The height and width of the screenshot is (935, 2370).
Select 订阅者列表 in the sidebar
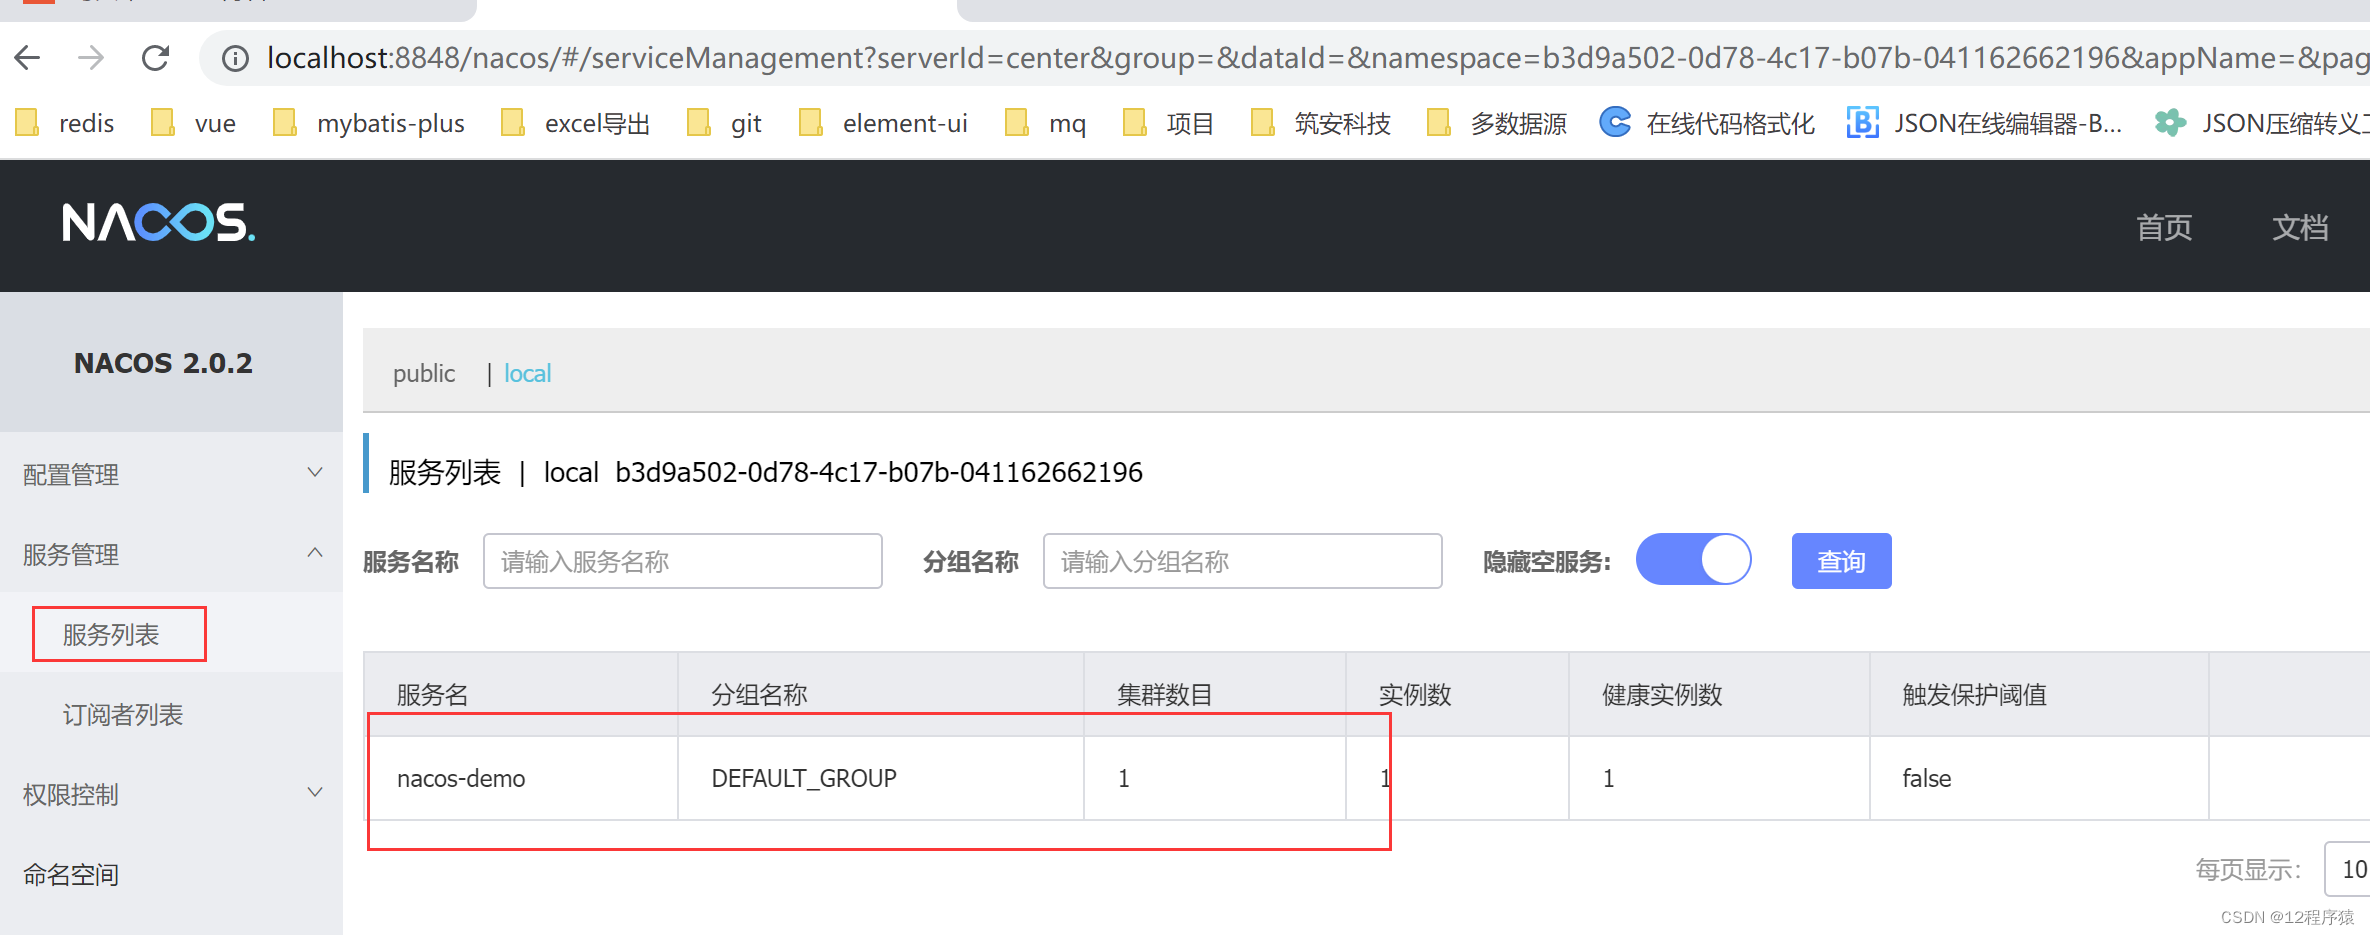(123, 715)
